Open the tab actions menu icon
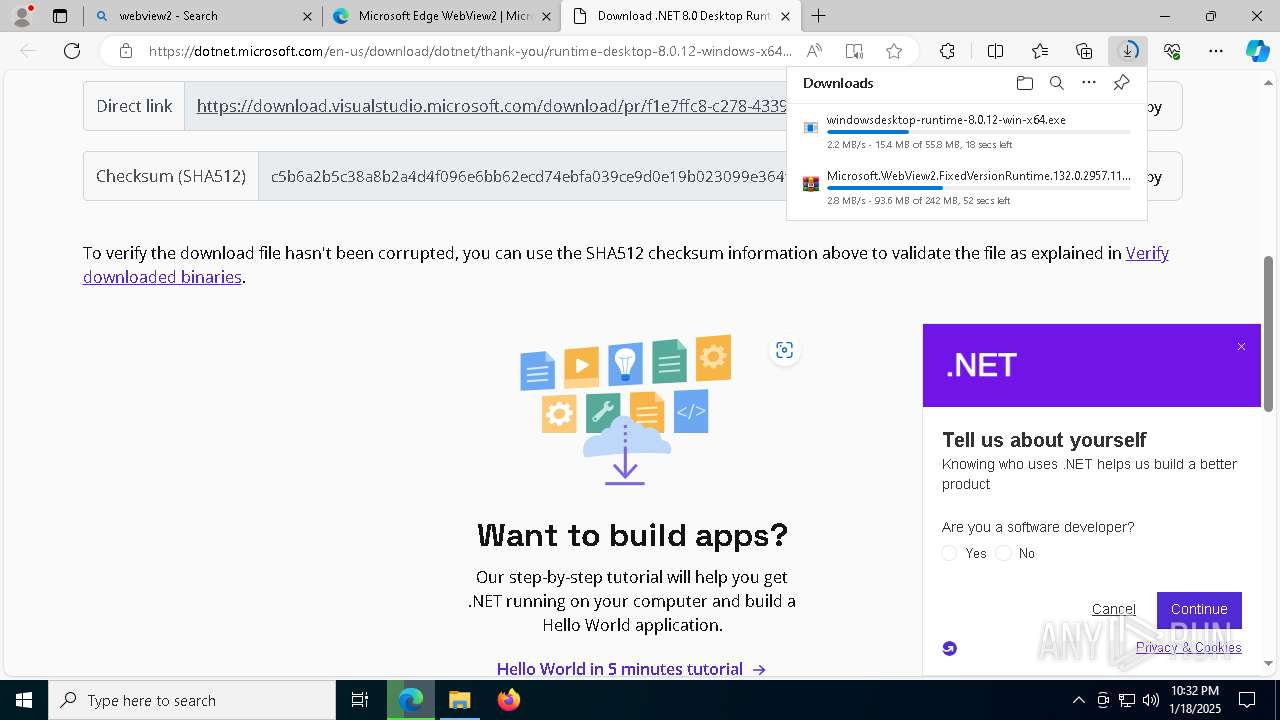 [60, 16]
